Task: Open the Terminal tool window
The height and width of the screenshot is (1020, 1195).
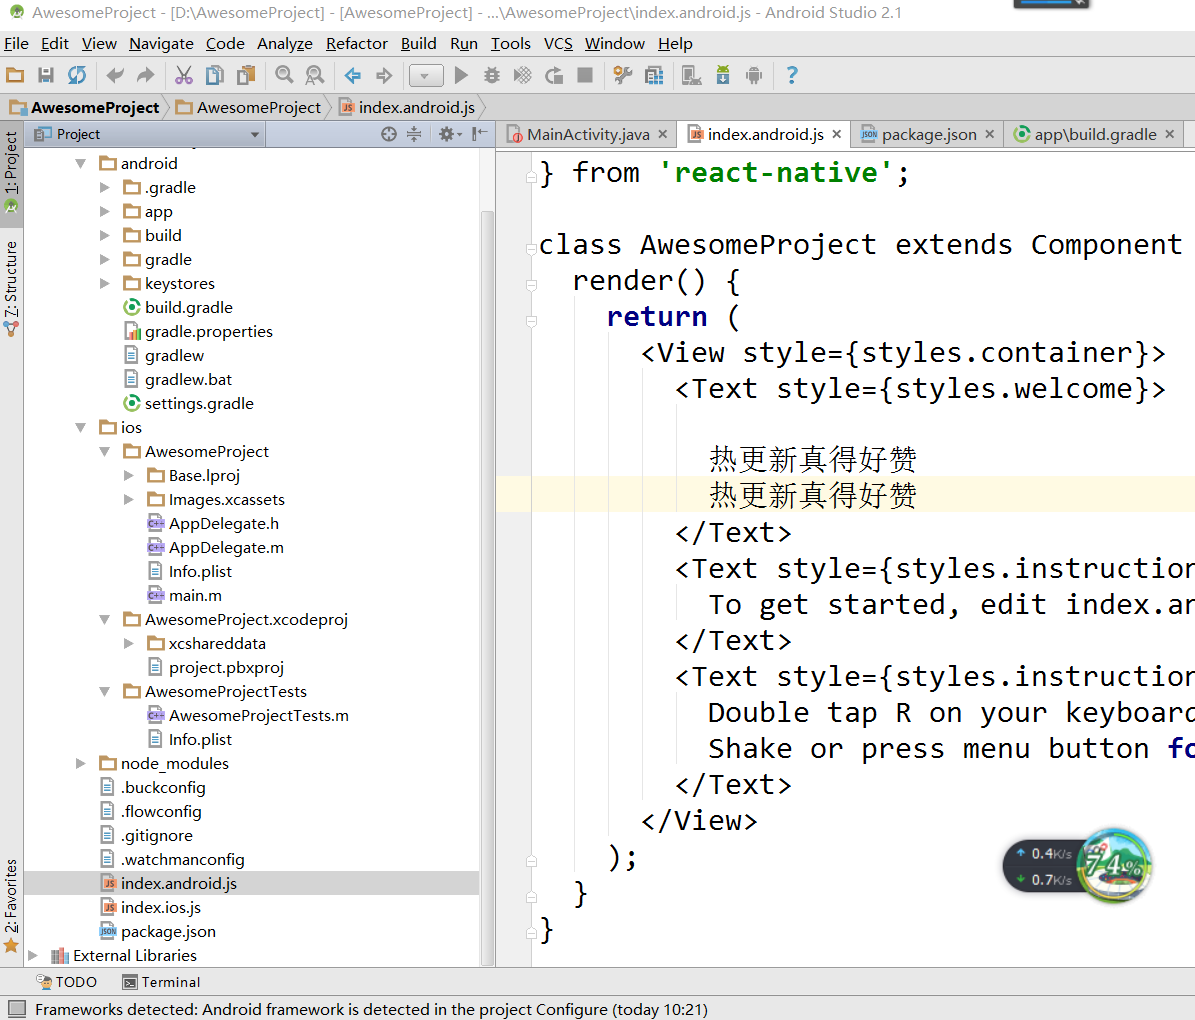Action: point(161,982)
